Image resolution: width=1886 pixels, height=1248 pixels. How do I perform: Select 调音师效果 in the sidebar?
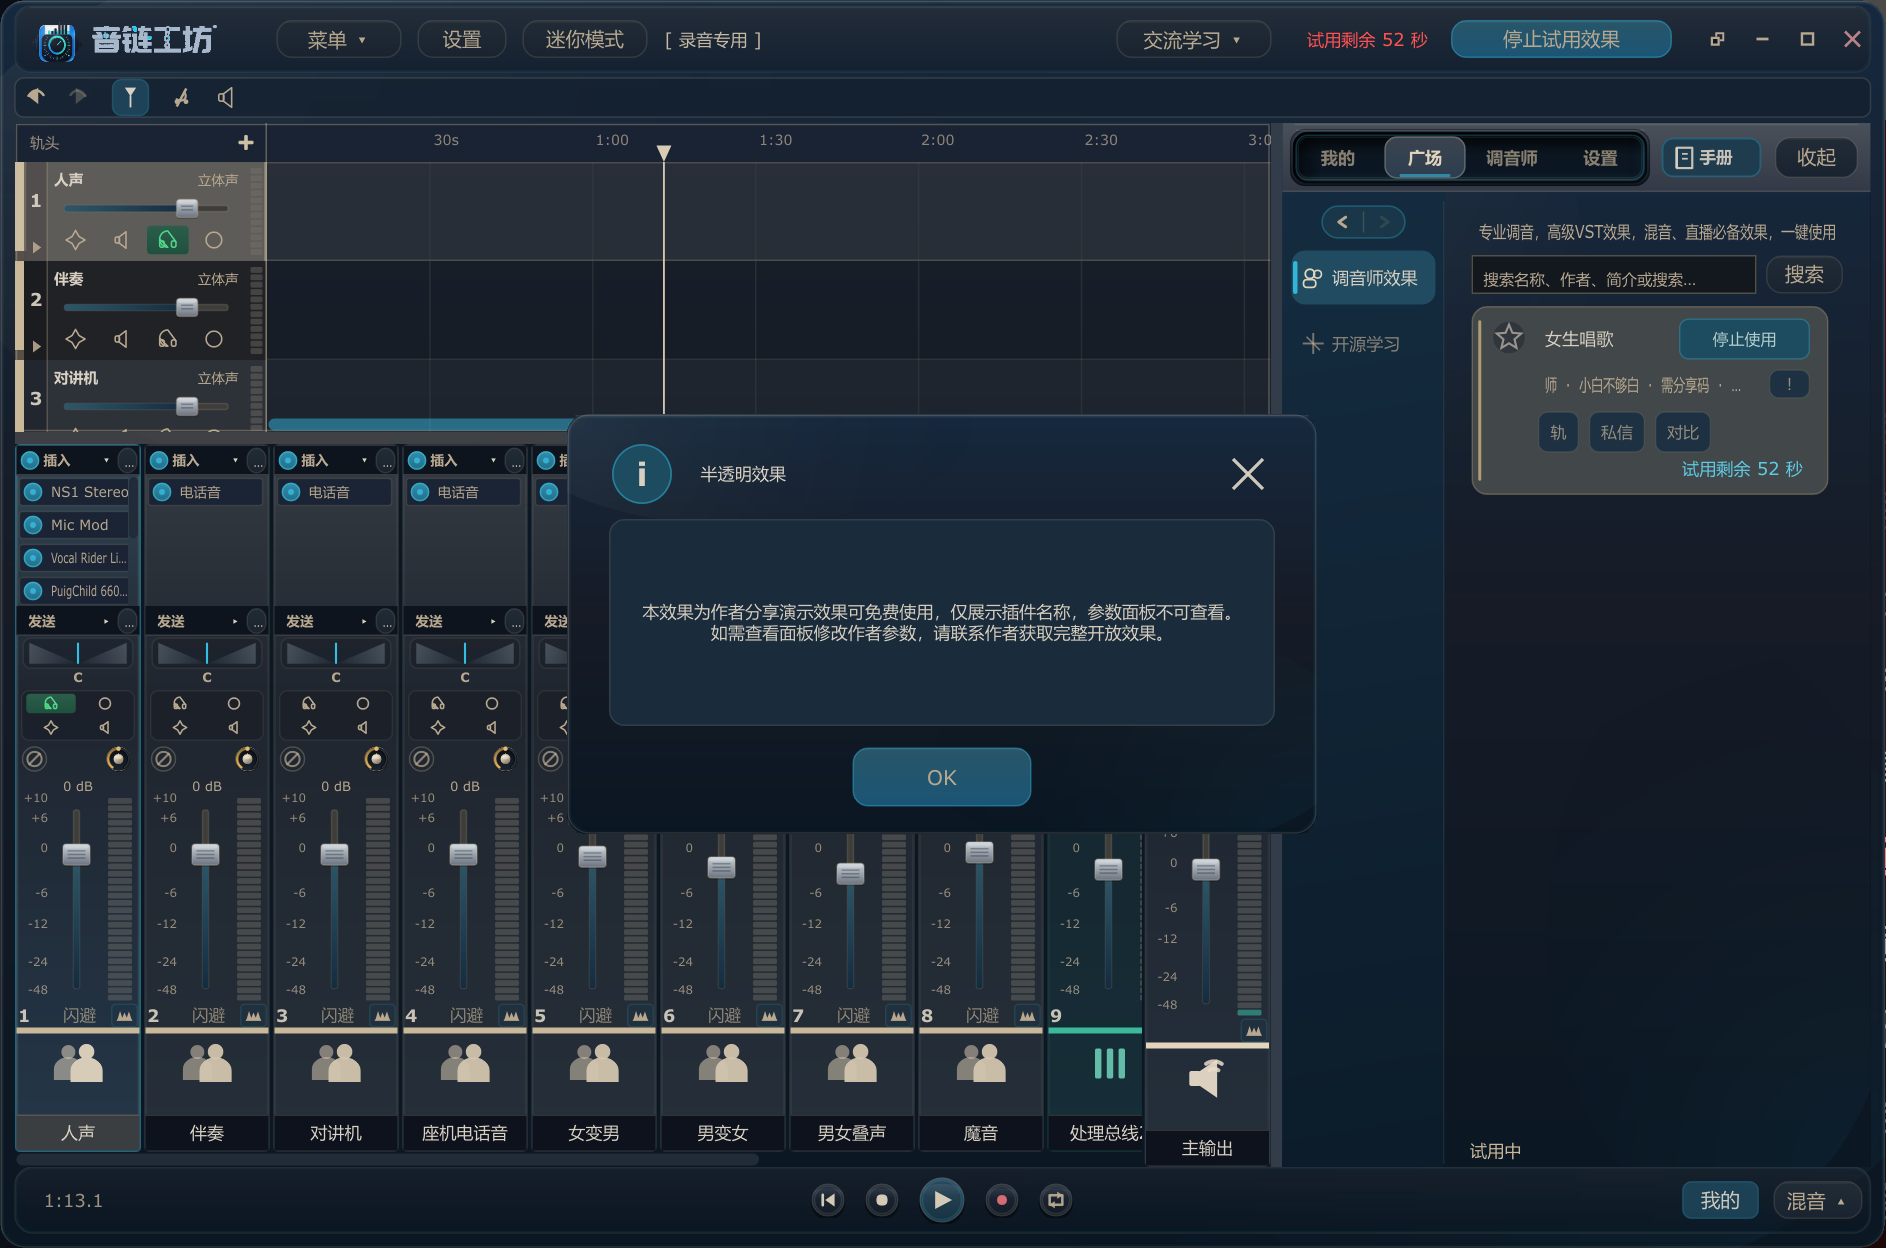tap(1364, 278)
